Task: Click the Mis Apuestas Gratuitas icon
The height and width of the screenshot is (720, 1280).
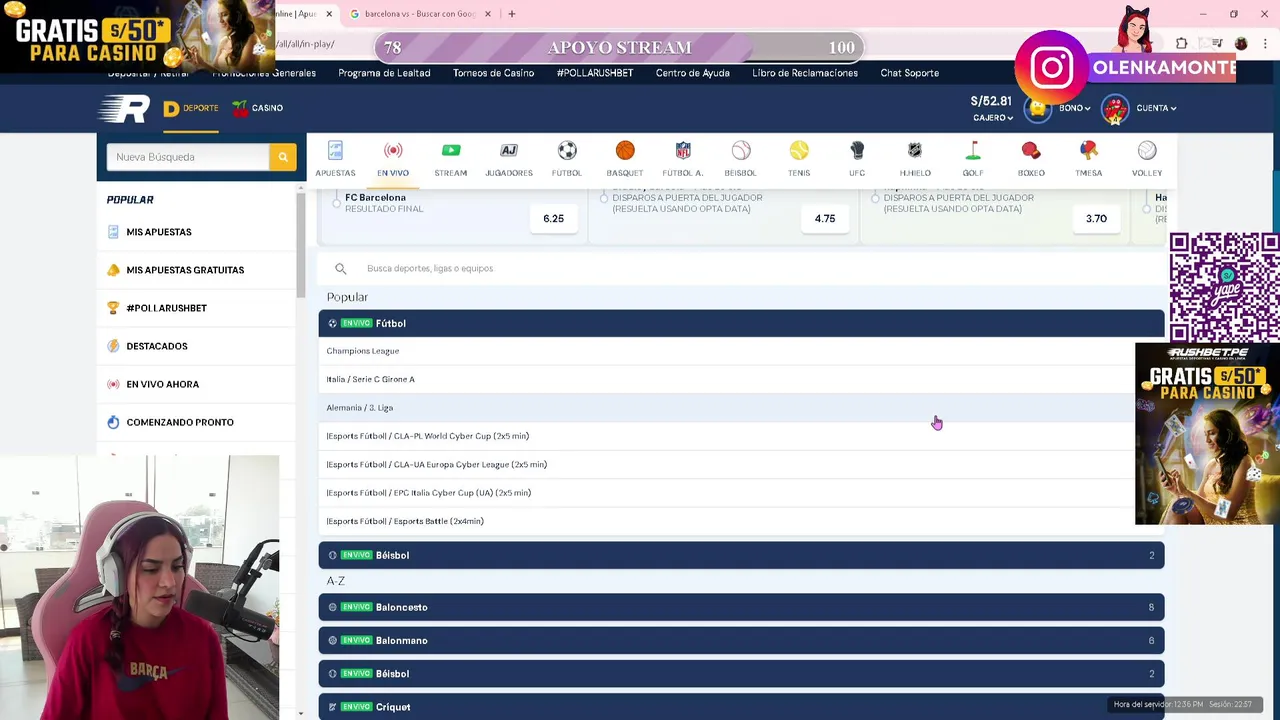Action: point(113,270)
